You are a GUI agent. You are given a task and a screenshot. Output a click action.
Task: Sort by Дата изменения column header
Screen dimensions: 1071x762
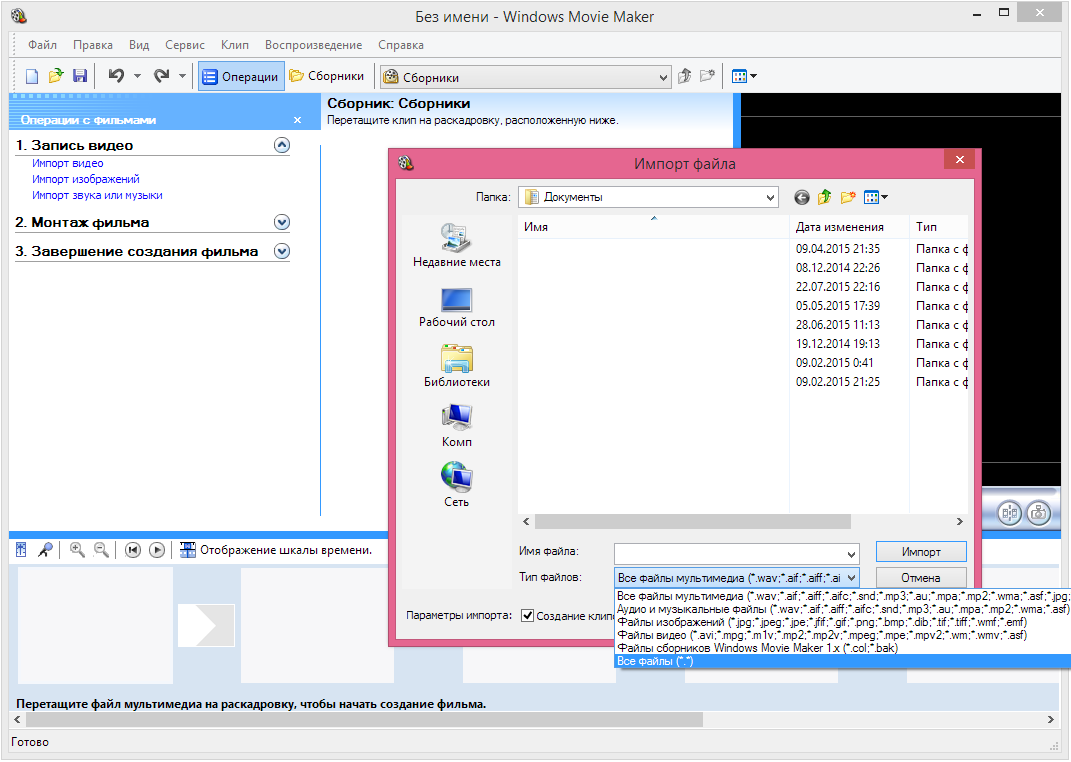click(x=849, y=227)
